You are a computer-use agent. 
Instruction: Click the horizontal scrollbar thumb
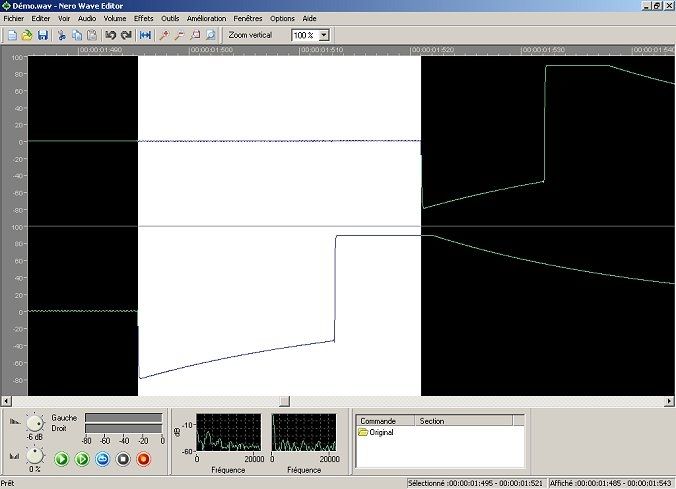(285, 401)
